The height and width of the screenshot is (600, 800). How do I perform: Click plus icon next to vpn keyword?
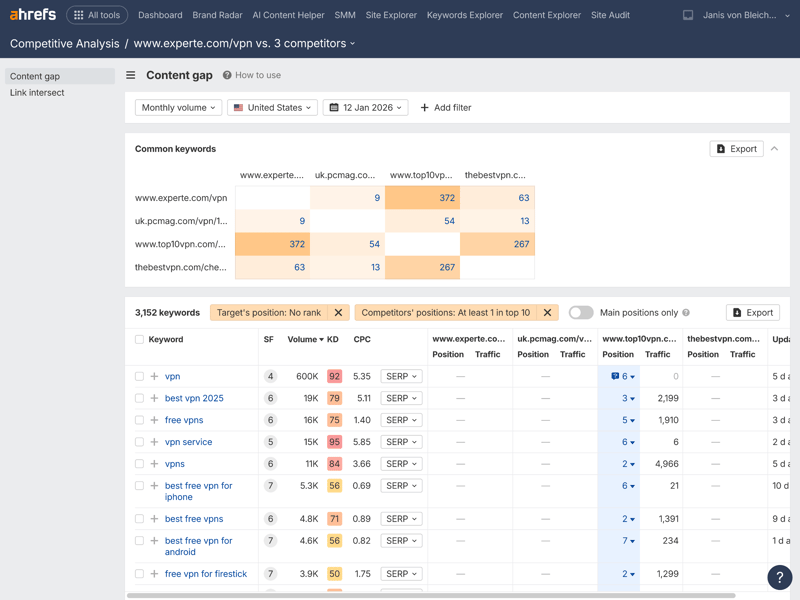coord(154,377)
